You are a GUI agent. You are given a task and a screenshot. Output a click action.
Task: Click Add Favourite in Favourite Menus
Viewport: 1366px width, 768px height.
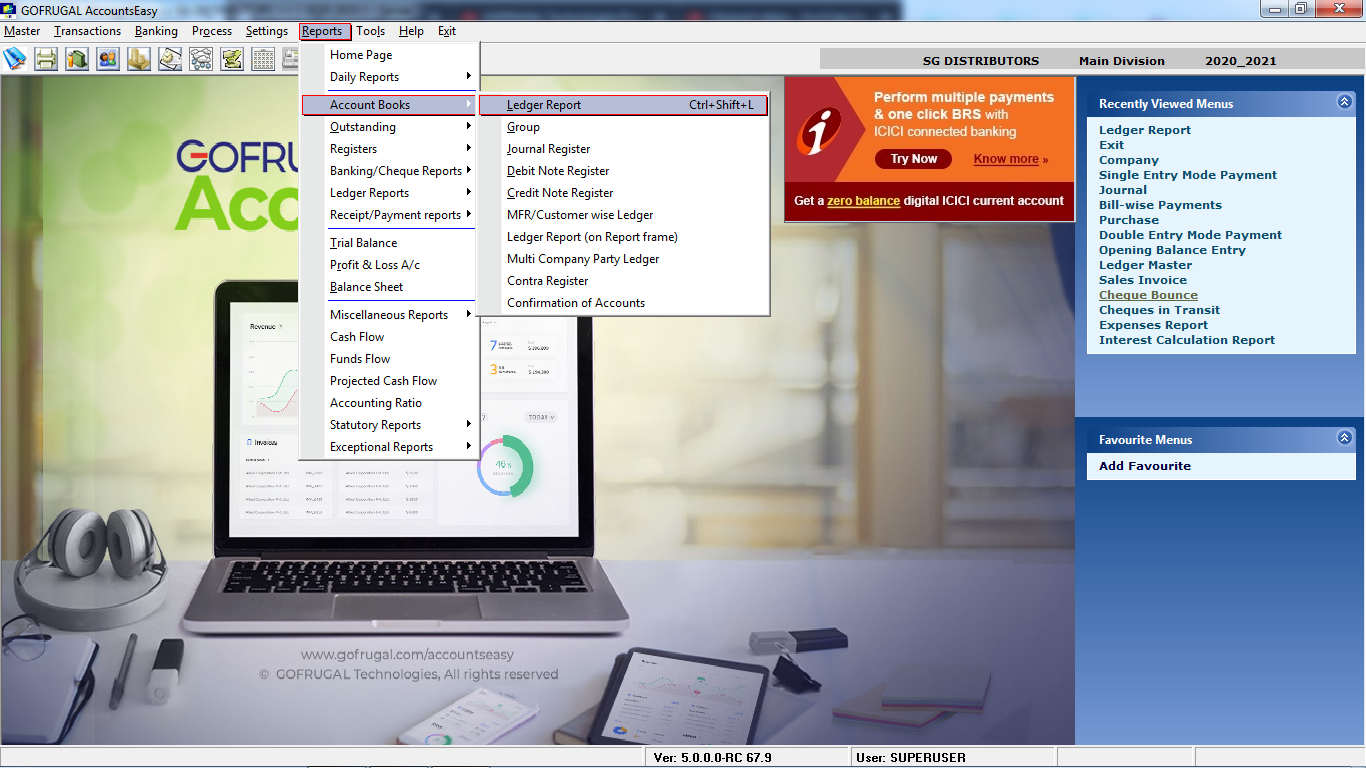tap(1145, 466)
